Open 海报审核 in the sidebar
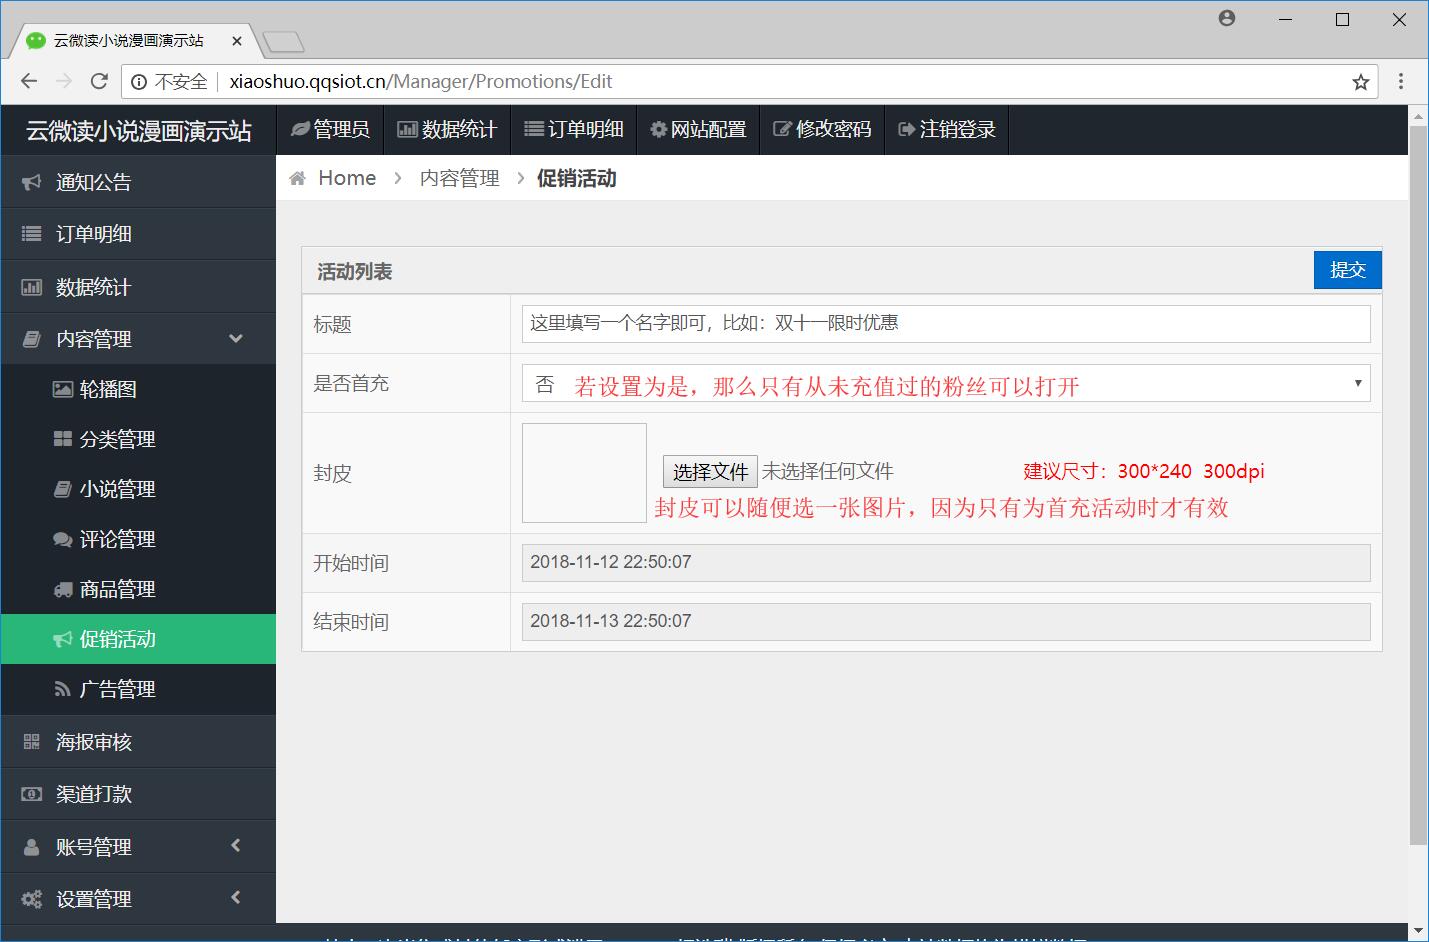The width and height of the screenshot is (1429, 942). coord(138,742)
